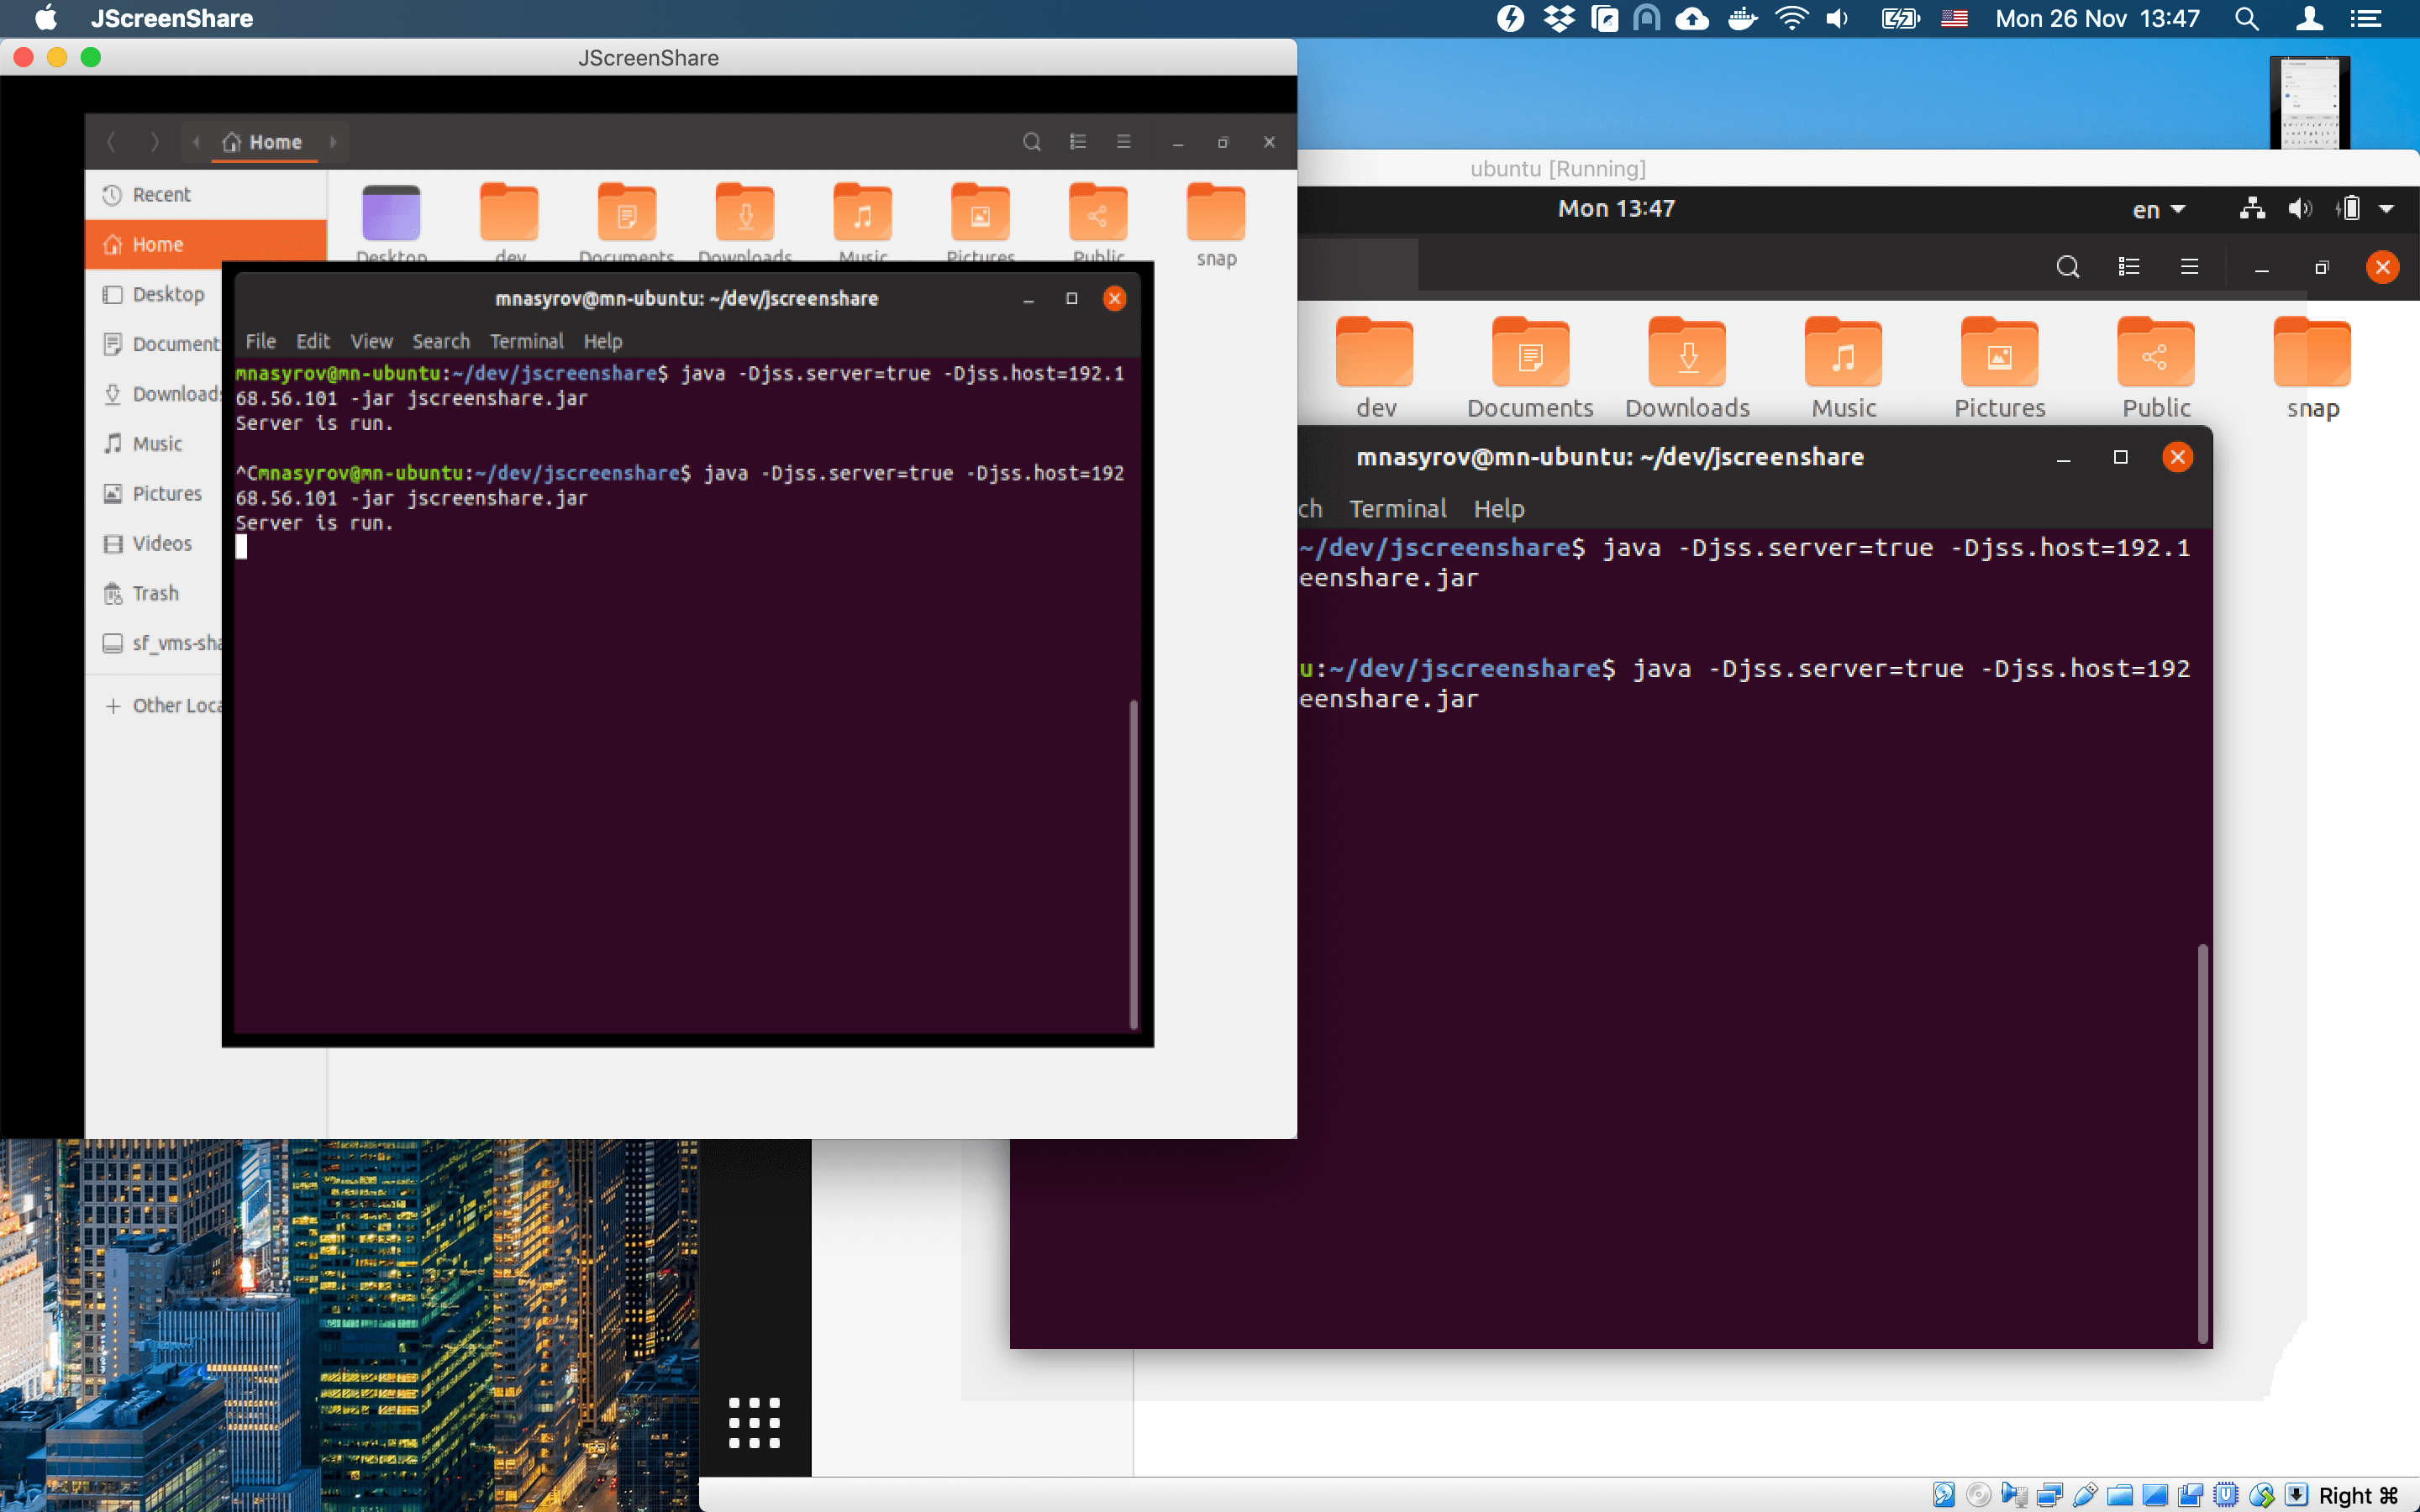Expand the en language dropdown
2420x1512 pixels.
coord(2158,210)
